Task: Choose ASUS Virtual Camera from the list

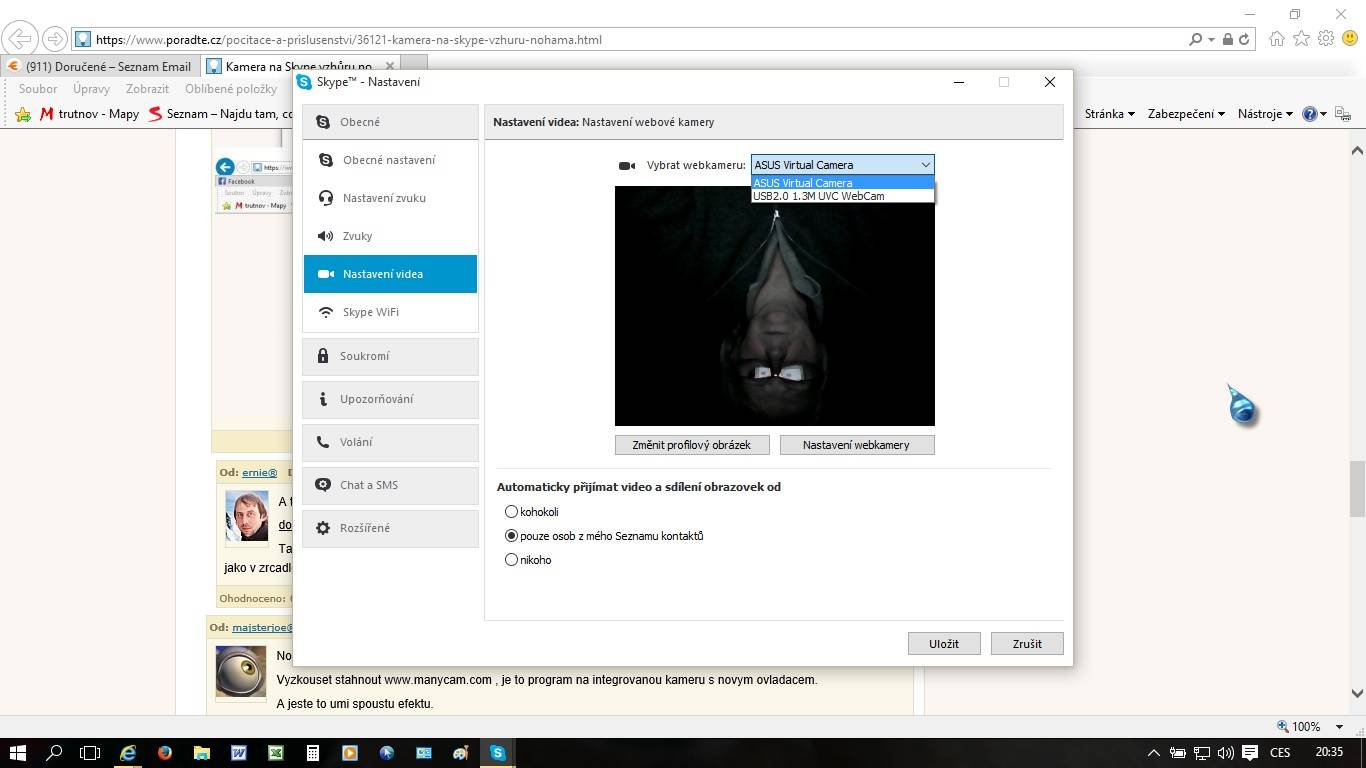Action: pos(842,183)
